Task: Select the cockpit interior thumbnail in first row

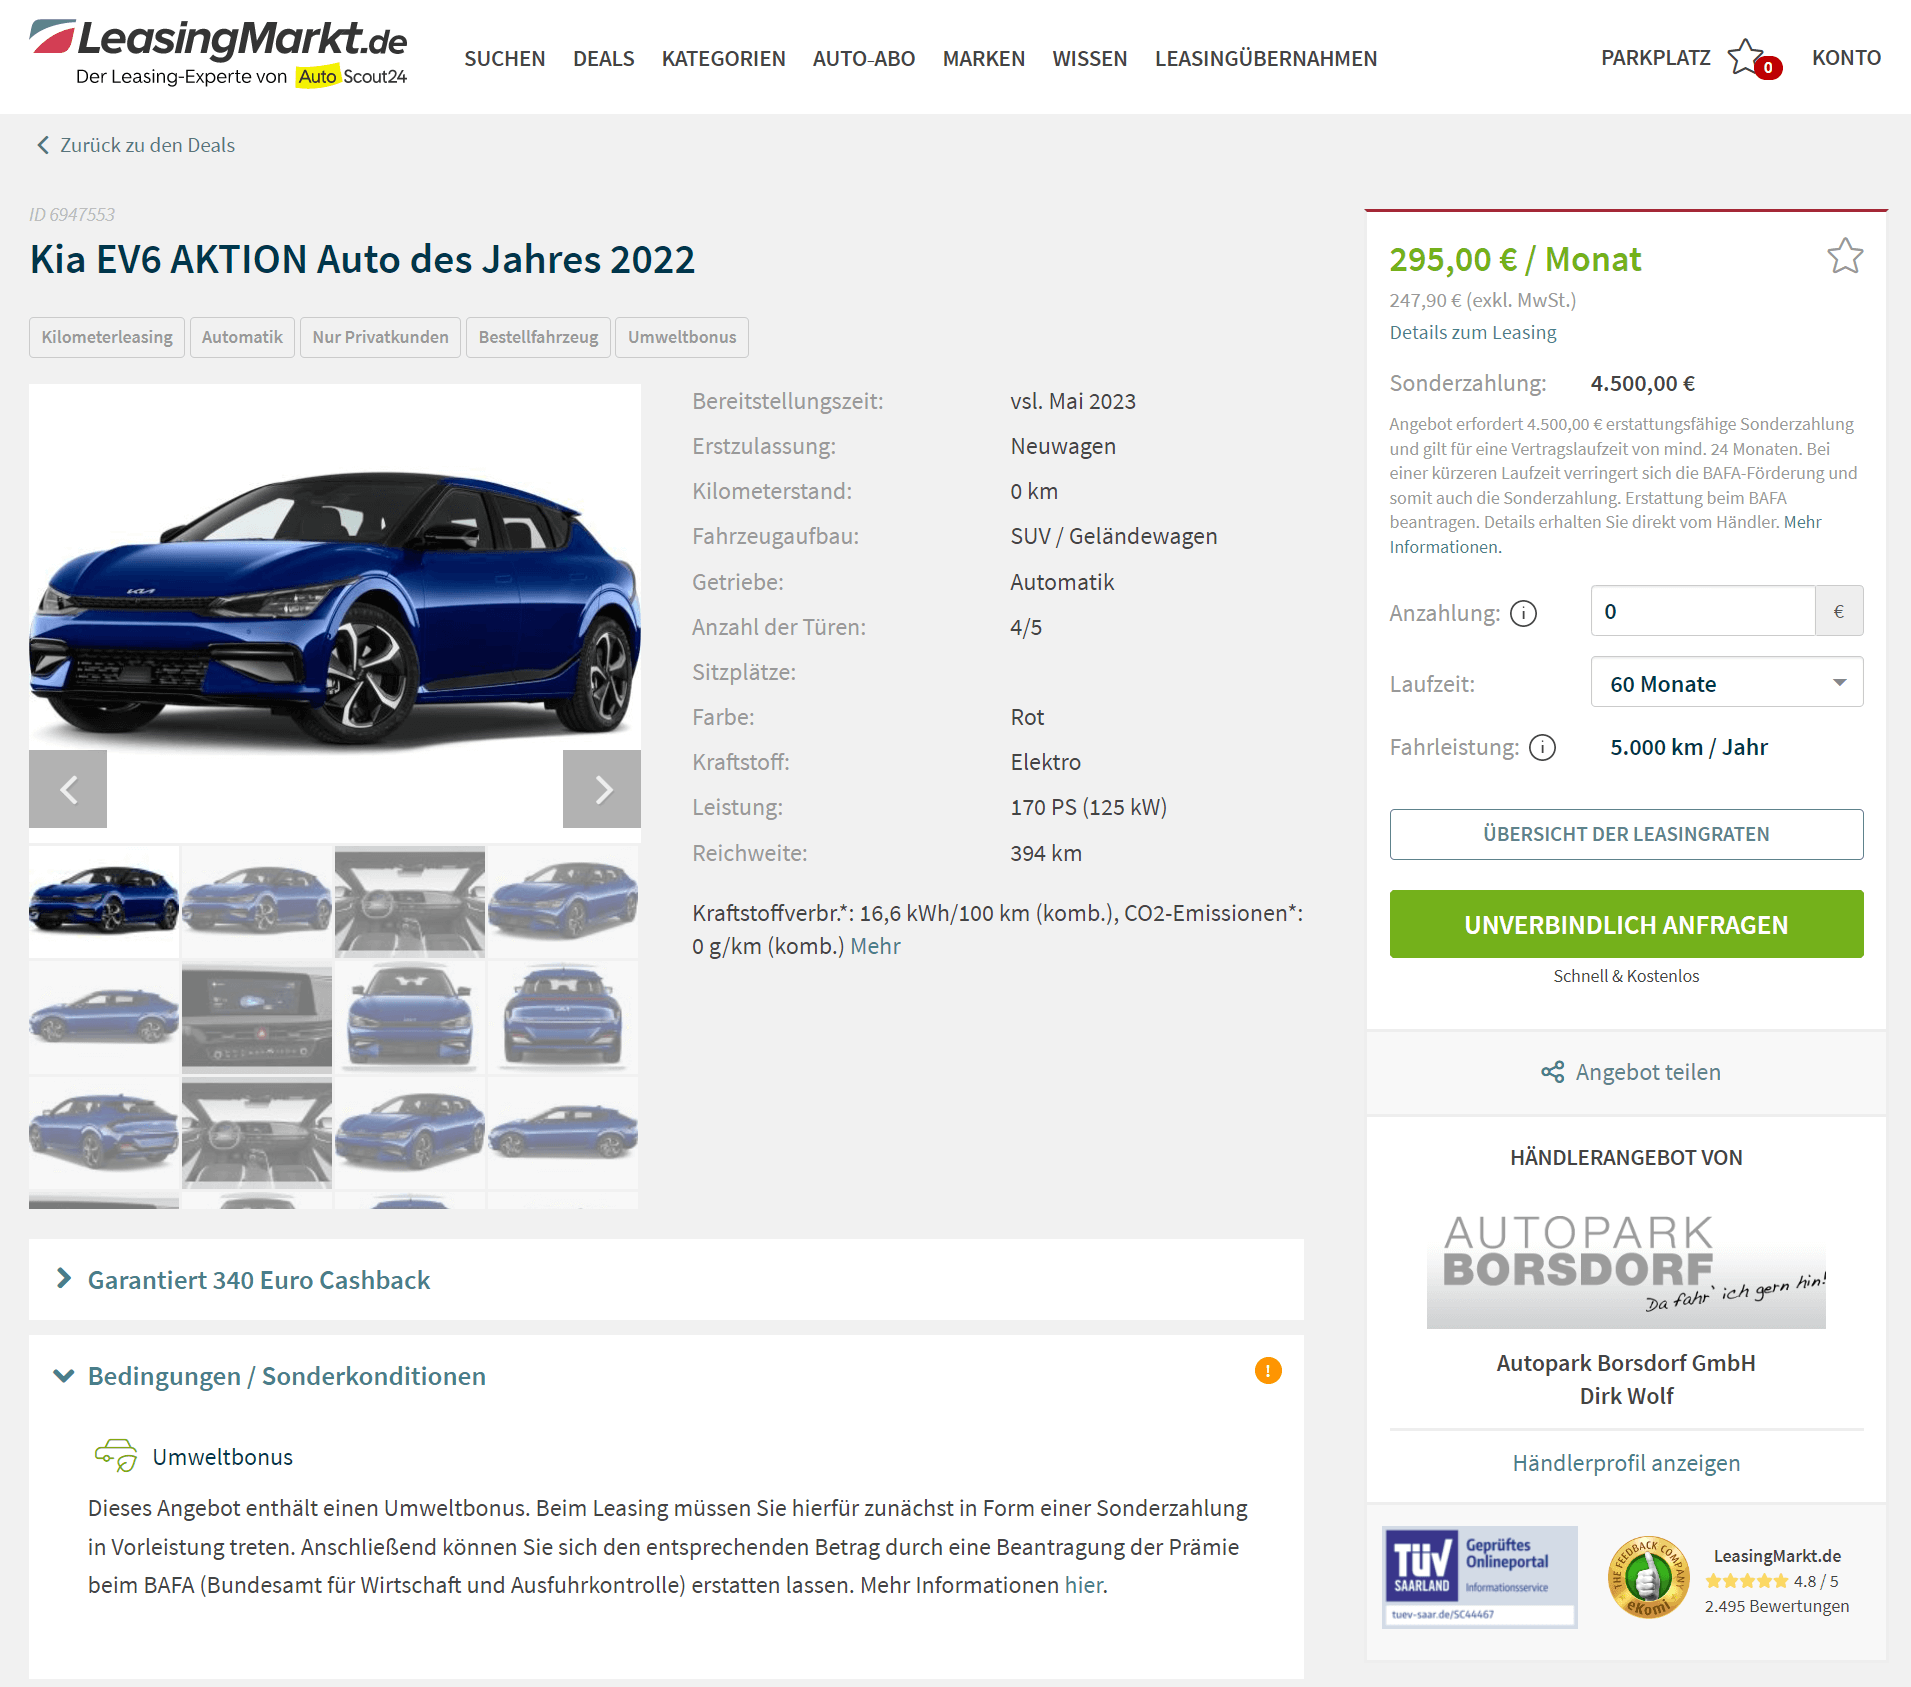Action: (x=410, y=901)
